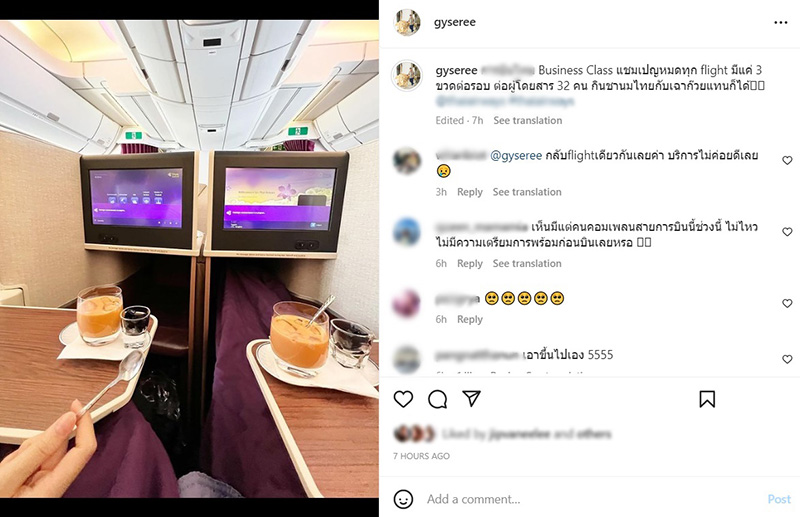
Task: Click the Post button
Action: click(x=779, y=499)
